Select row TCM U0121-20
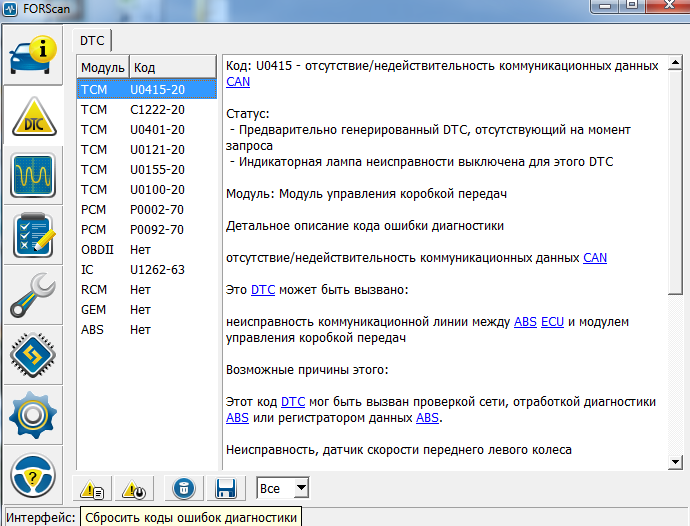 147,150
